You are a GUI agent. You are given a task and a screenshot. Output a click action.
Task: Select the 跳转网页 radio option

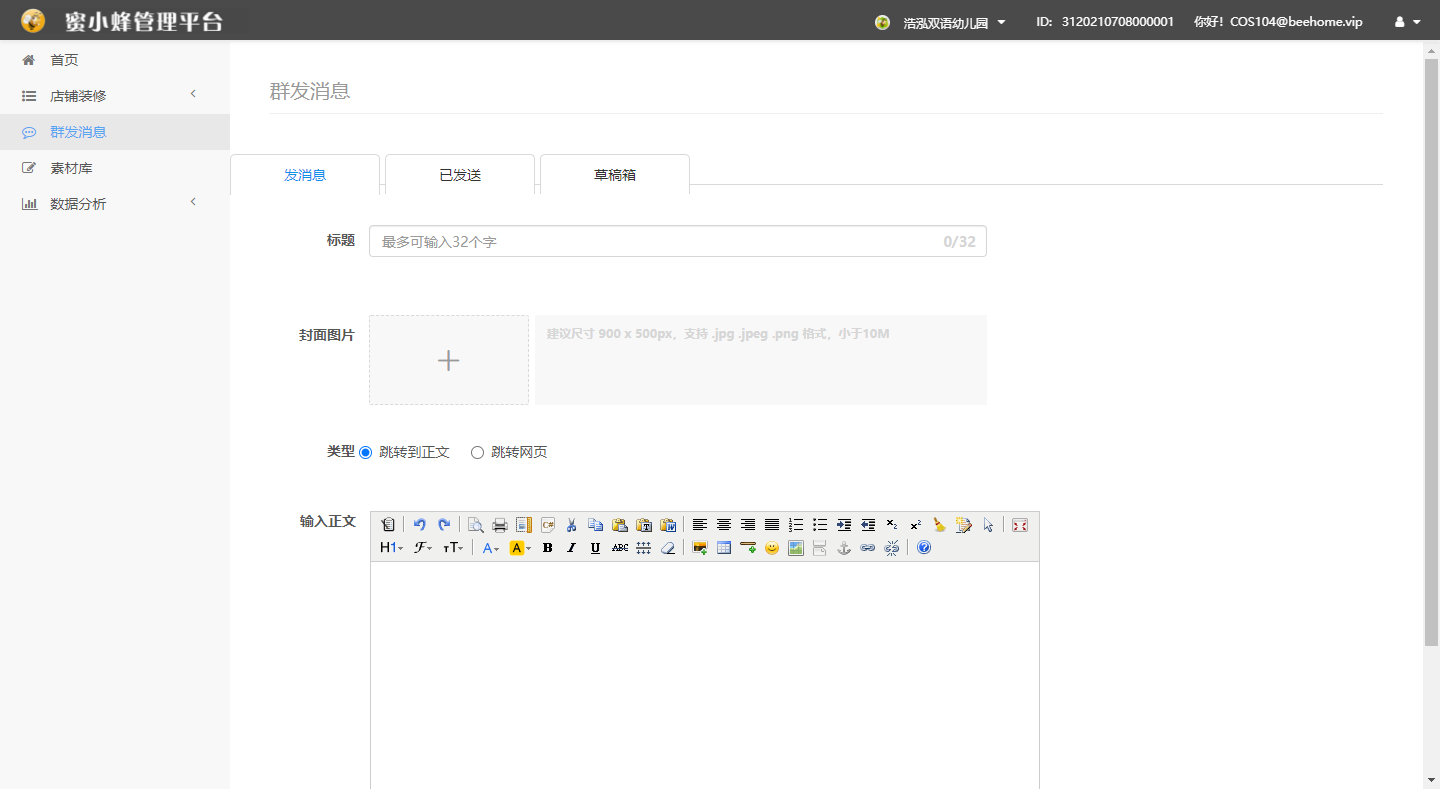(x=477, y=453)
